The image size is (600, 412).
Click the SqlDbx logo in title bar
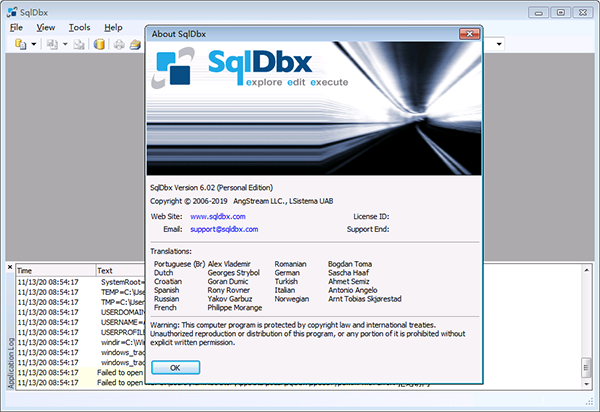click(x=11, y=11)
